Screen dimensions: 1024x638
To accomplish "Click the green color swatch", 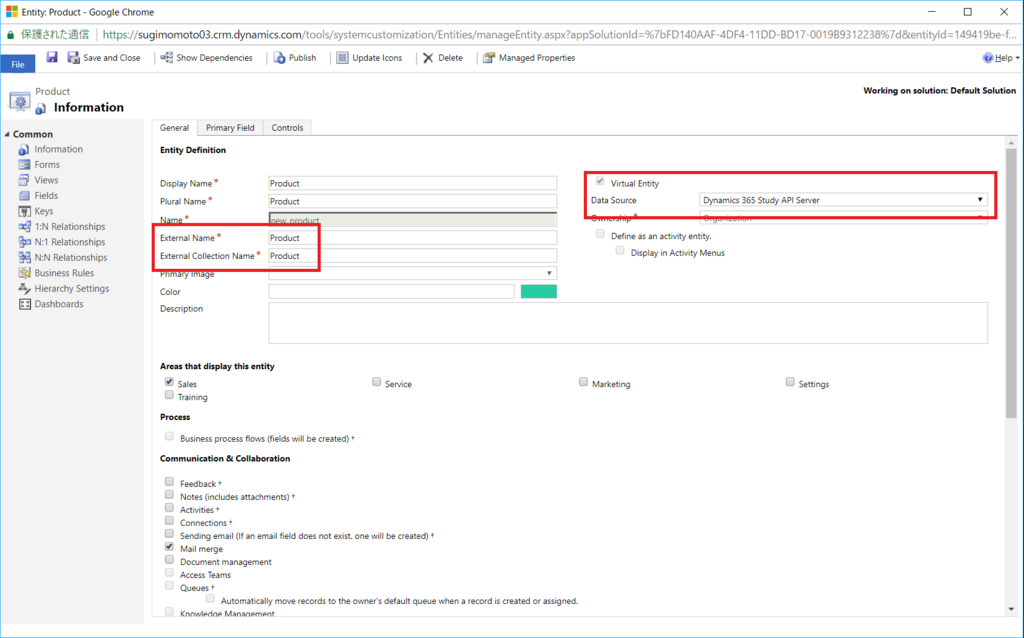I will coord(539,291).
